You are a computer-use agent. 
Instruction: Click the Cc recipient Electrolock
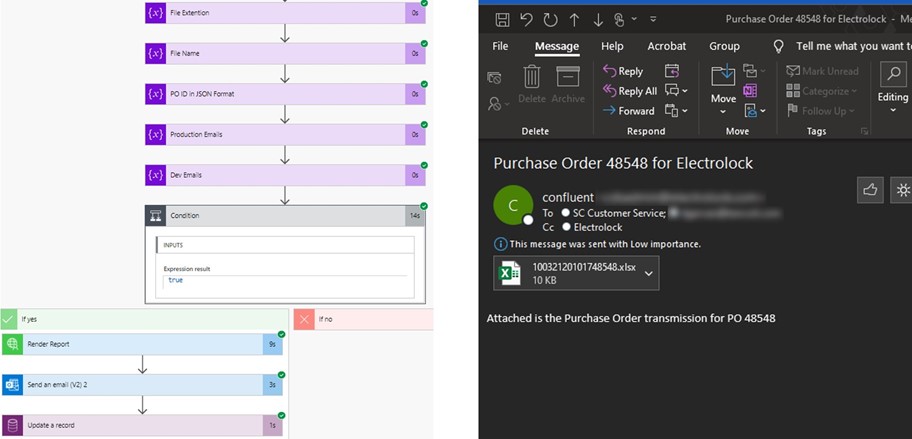[598, 227]
